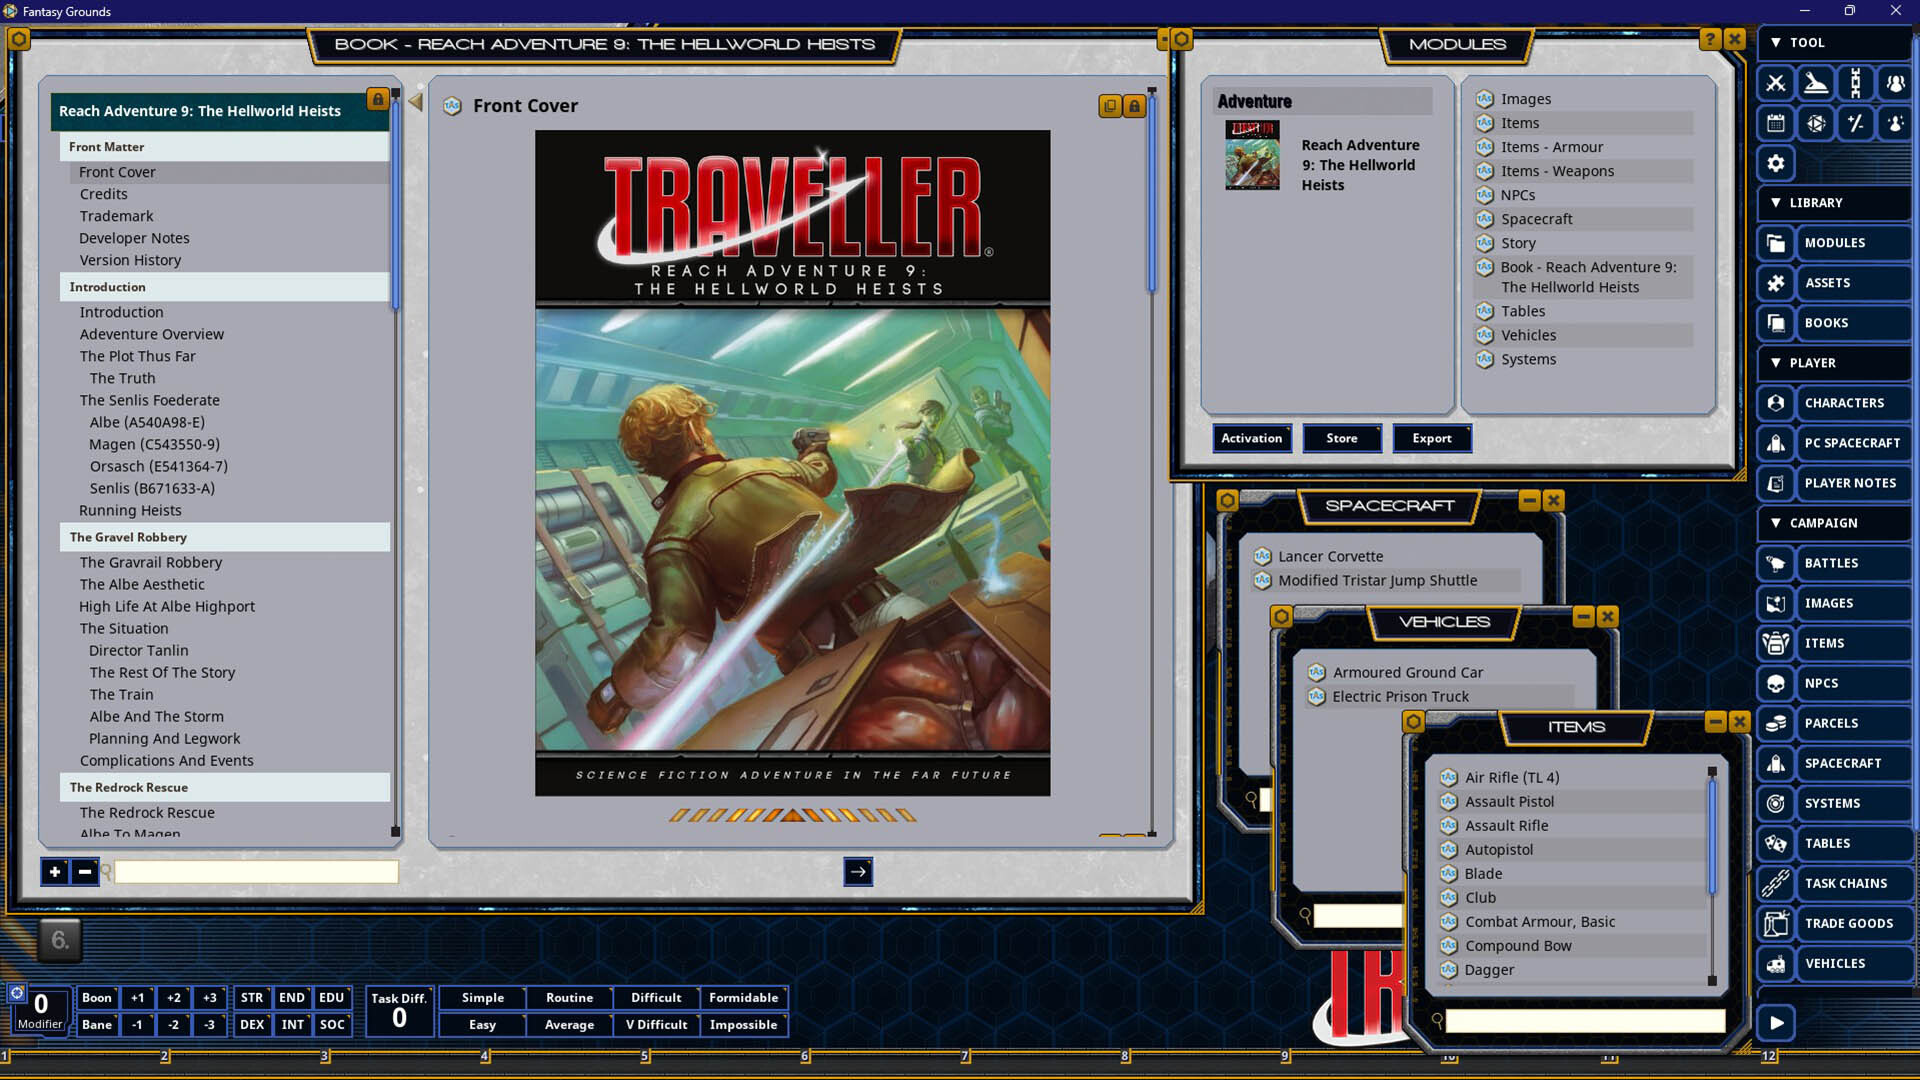This screenshot has height=1080, width=1920.
Task: Click the Export button in Modules
Action: pyautogui.click(x=1431, y=438)
